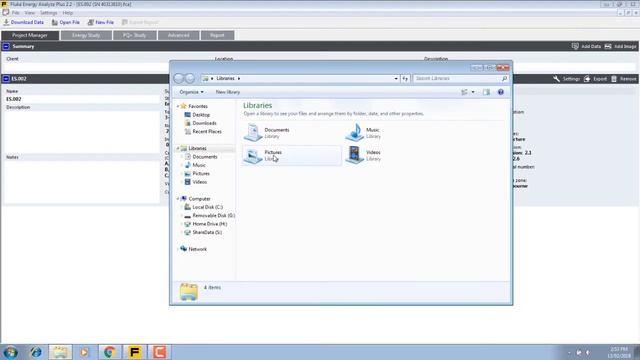Screen dimensions: 640x360
Task: Open the change view options dropdown arrow
Action: (x=473, y=92)
